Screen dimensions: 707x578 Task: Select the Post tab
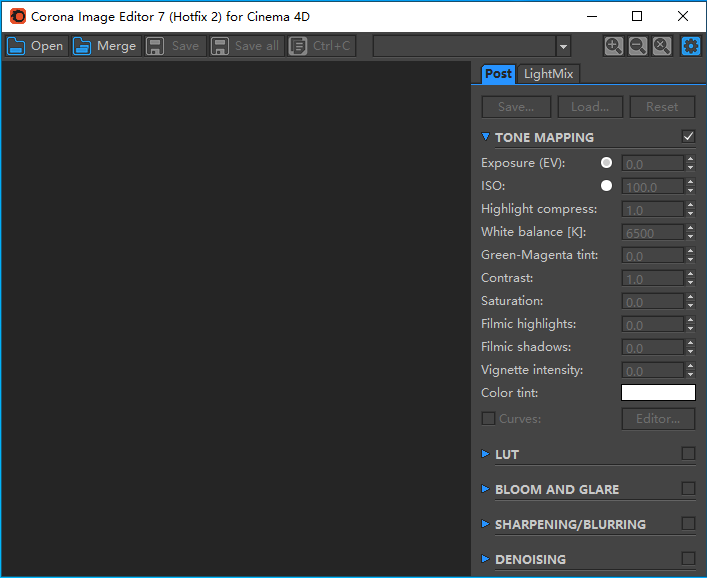point(498,74)
